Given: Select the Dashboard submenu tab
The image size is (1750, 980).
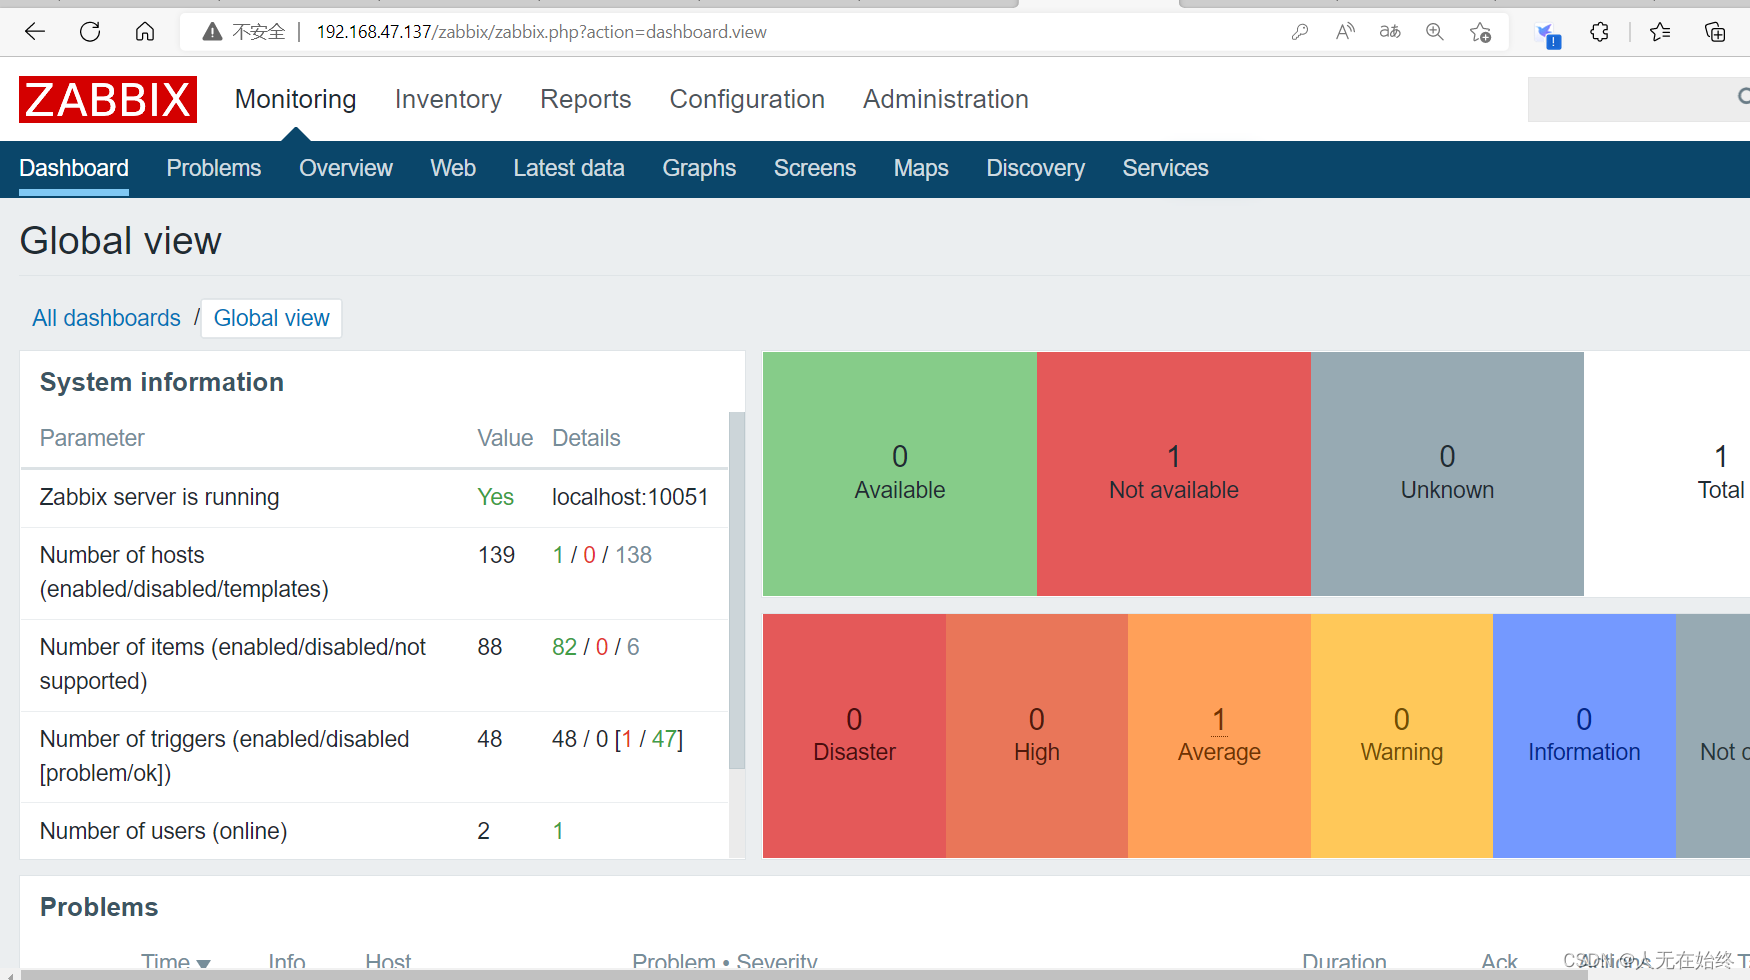Looking at the screenshot, I should click(74, 168).
